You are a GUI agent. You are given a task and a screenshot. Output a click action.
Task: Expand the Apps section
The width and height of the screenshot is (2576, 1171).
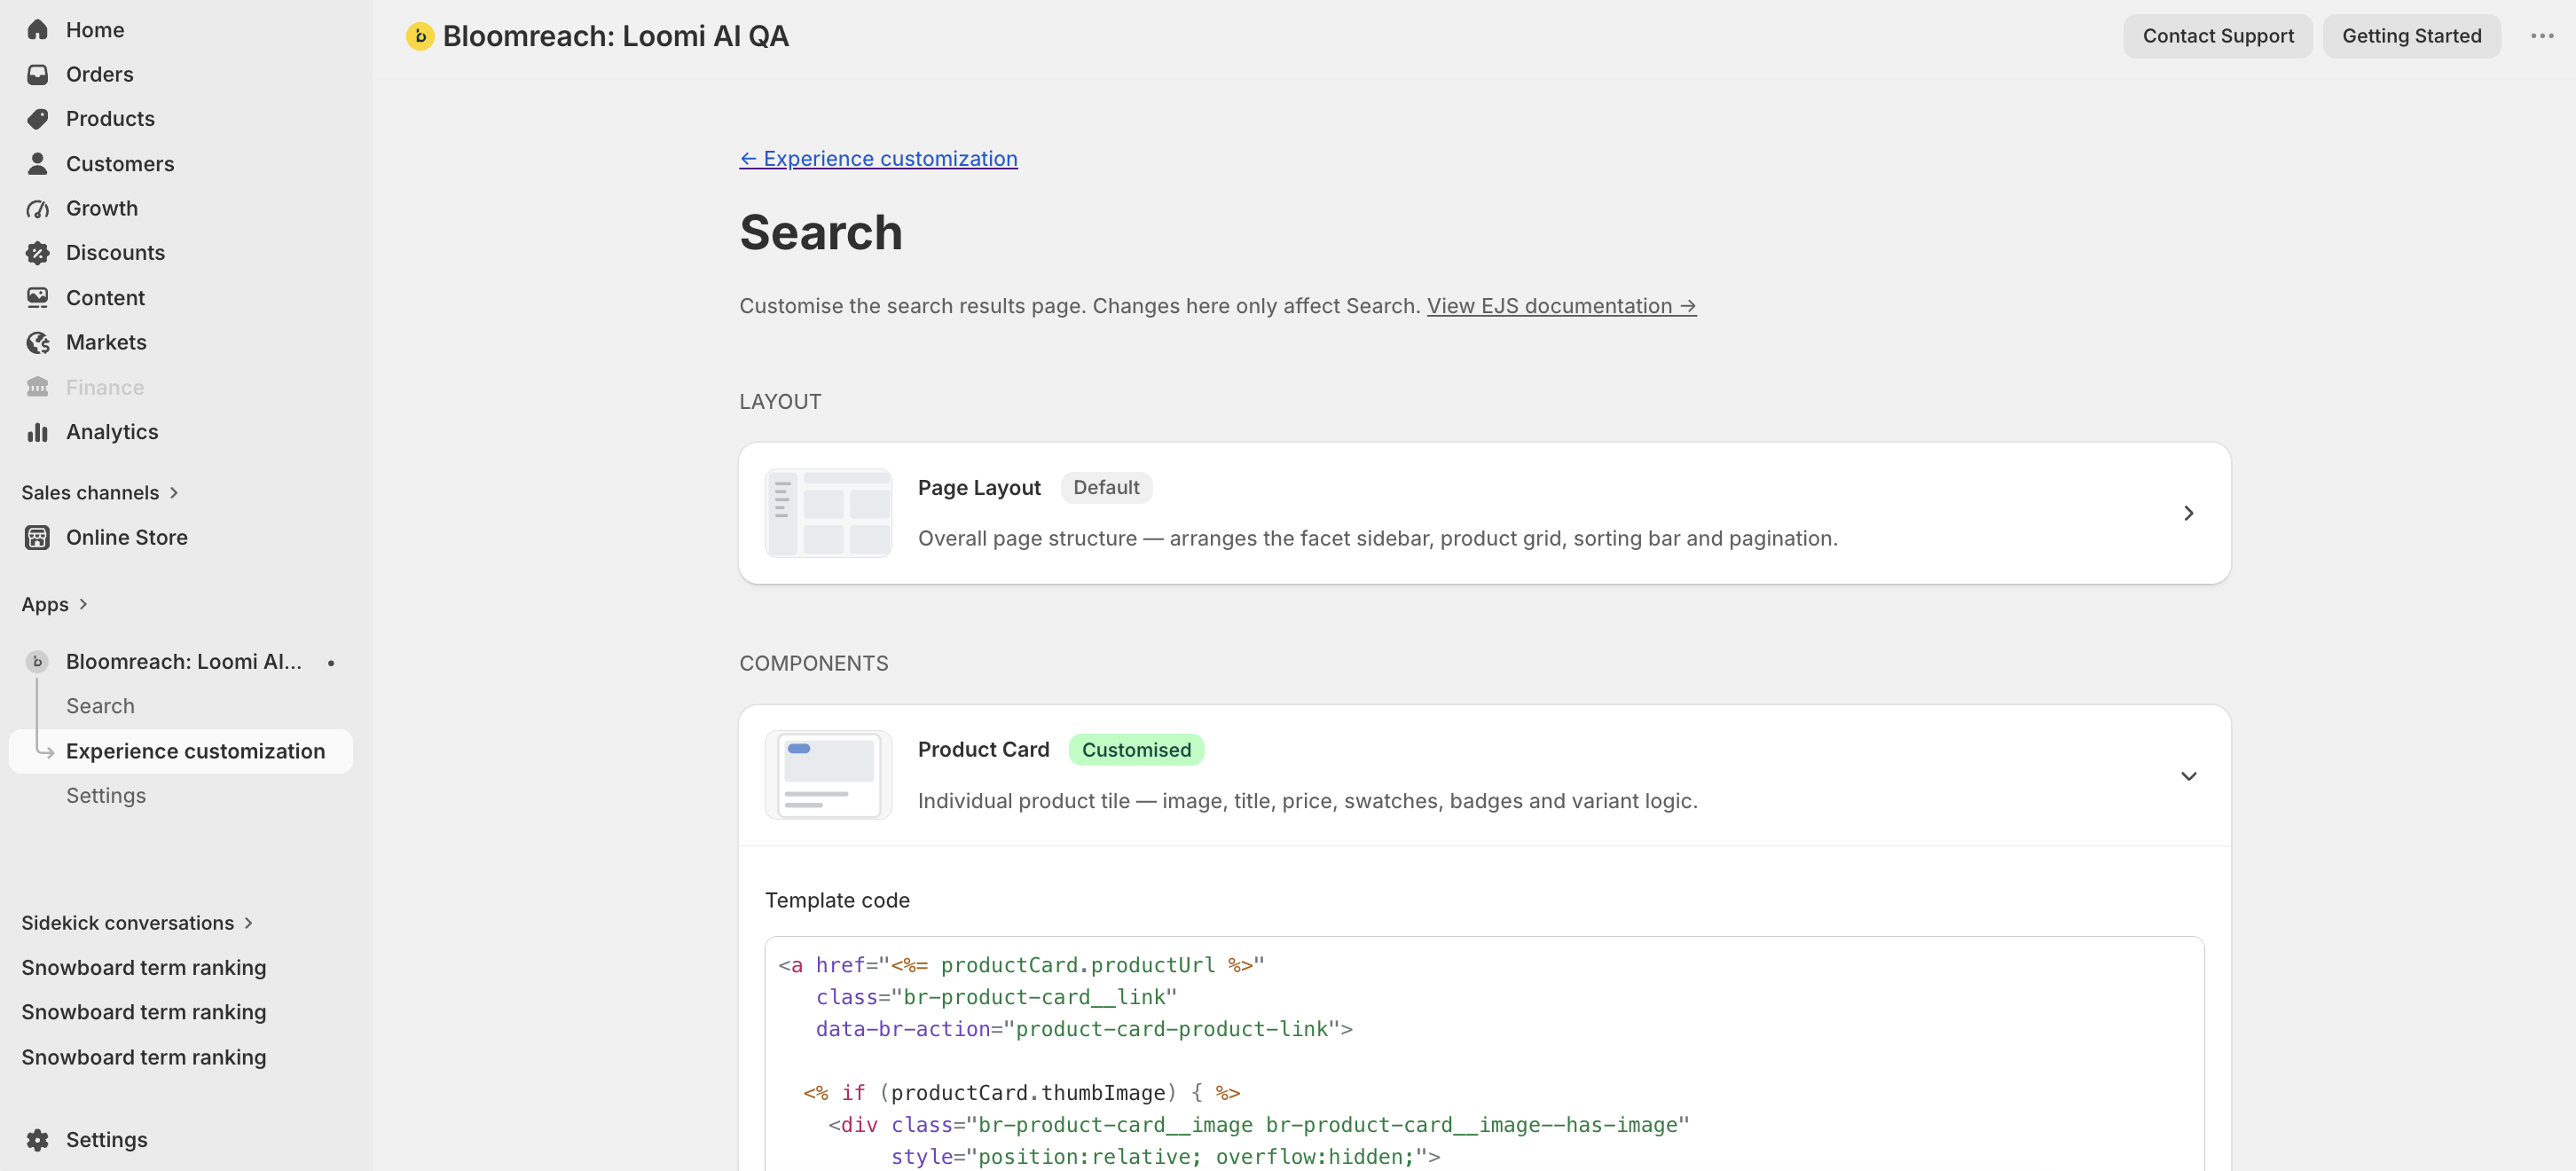55,604
